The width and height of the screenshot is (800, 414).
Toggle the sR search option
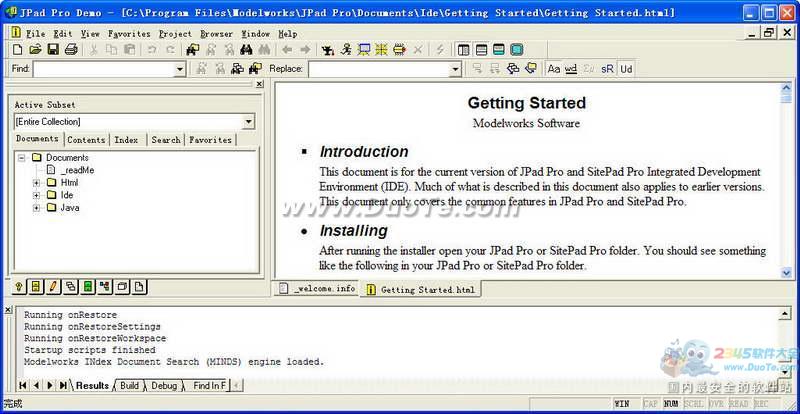(x=607, y=69)
